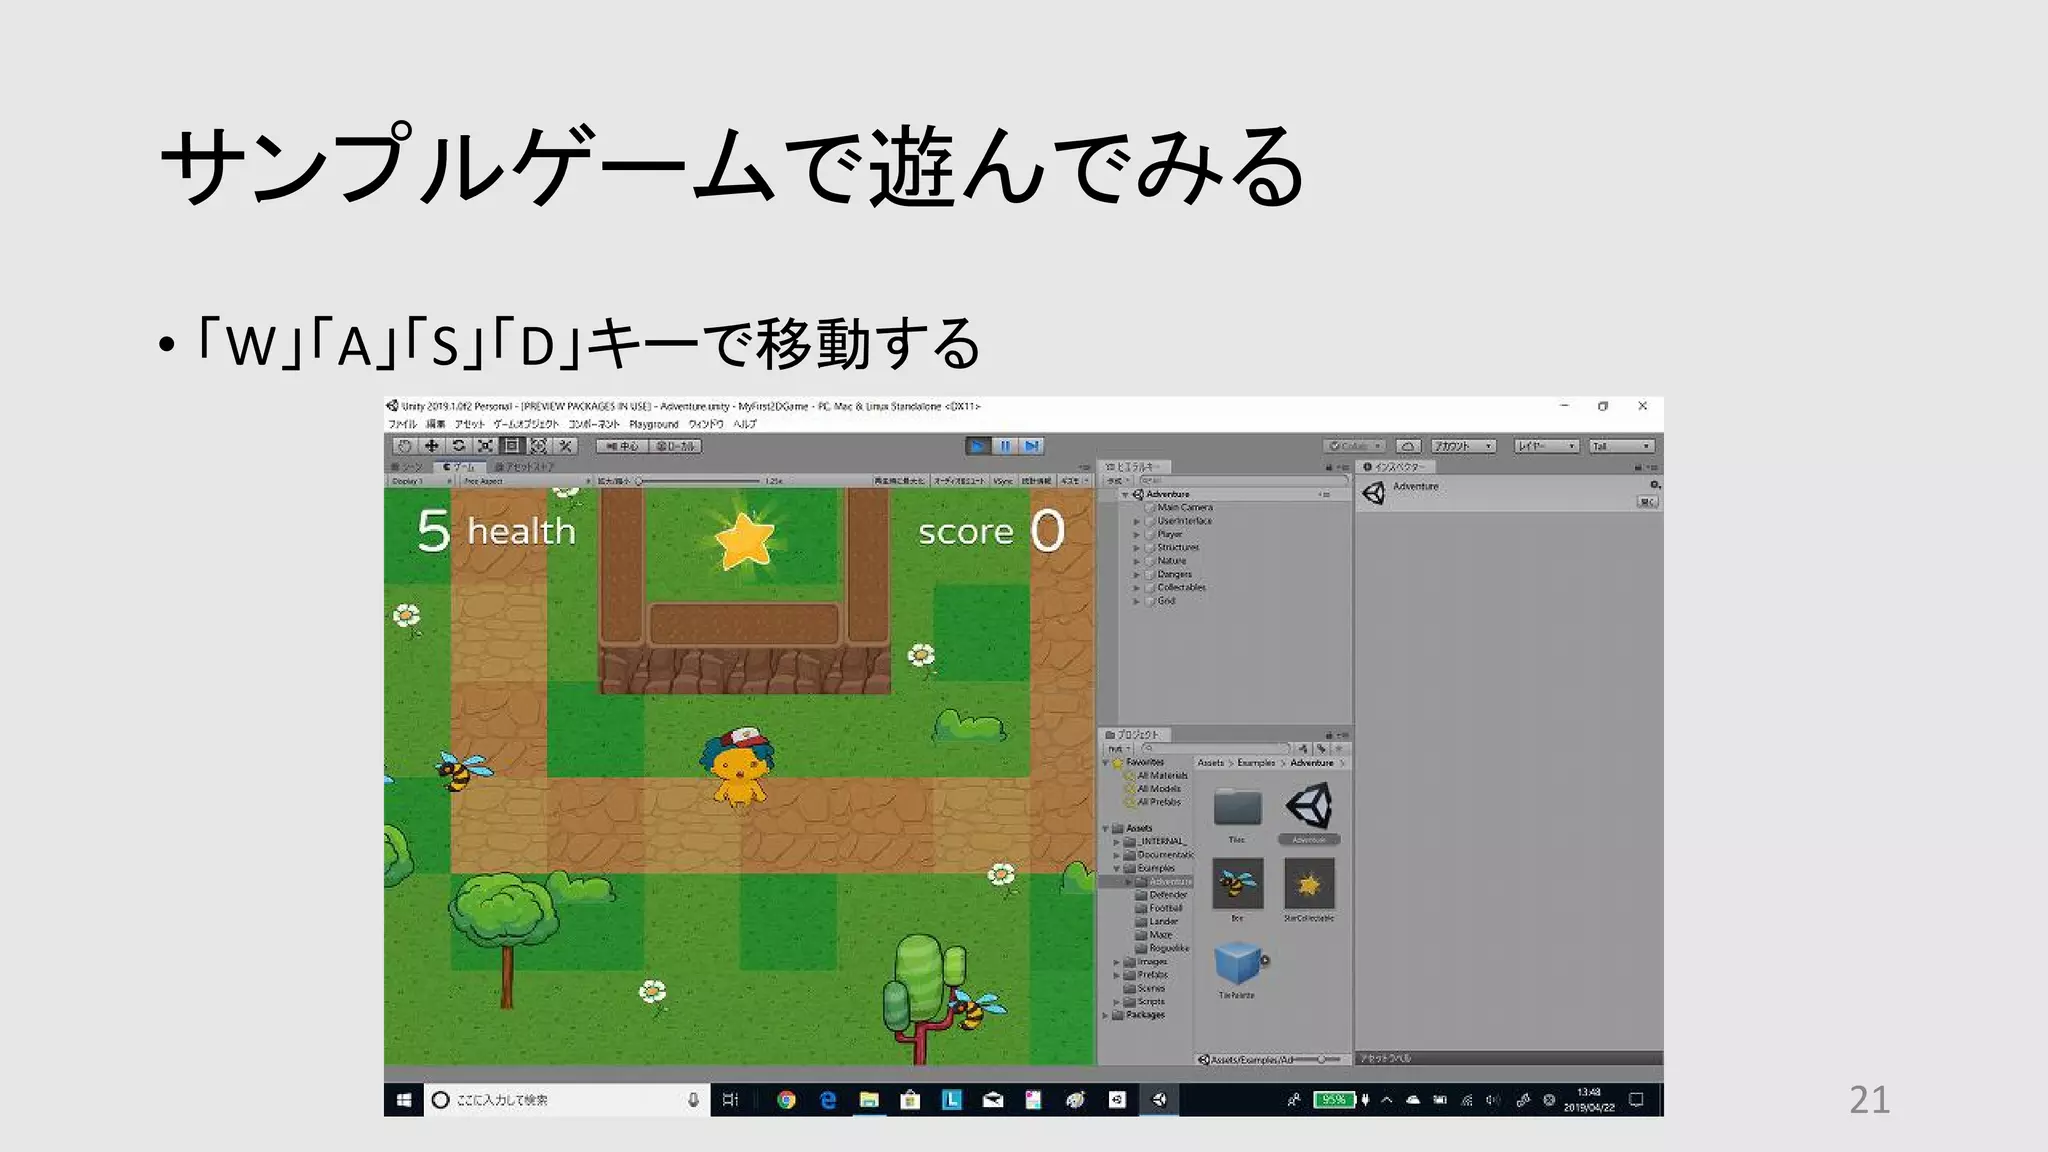Toggle ローカル handle rotation button
Screen dimensions: 2048x1152
pyautogui.click(x=675, y=446)
